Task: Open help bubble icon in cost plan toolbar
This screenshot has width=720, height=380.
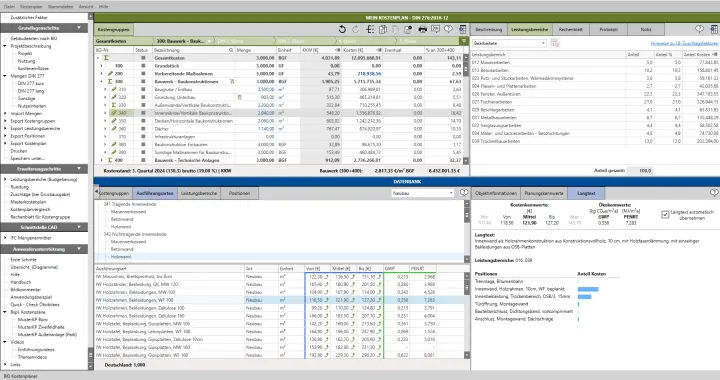Action: (448, 29)
